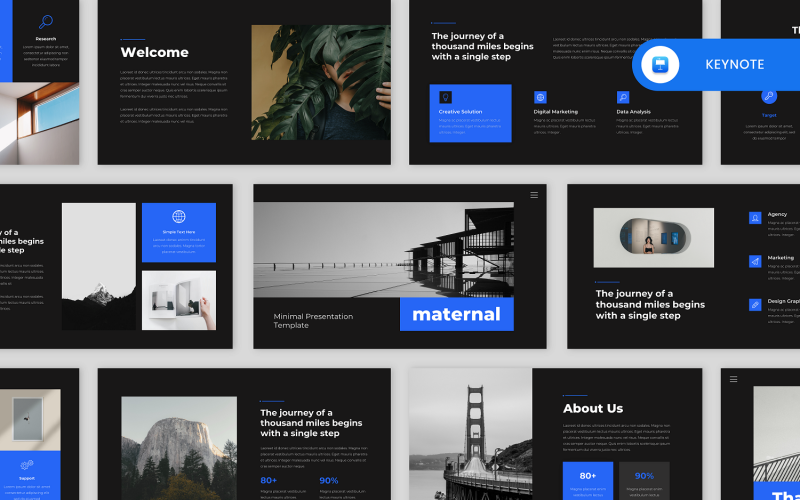The image size is (800, 500).
Task: Select the Welcome slide leaf photo
Action: pyautogui.click(x=321, y=83)
